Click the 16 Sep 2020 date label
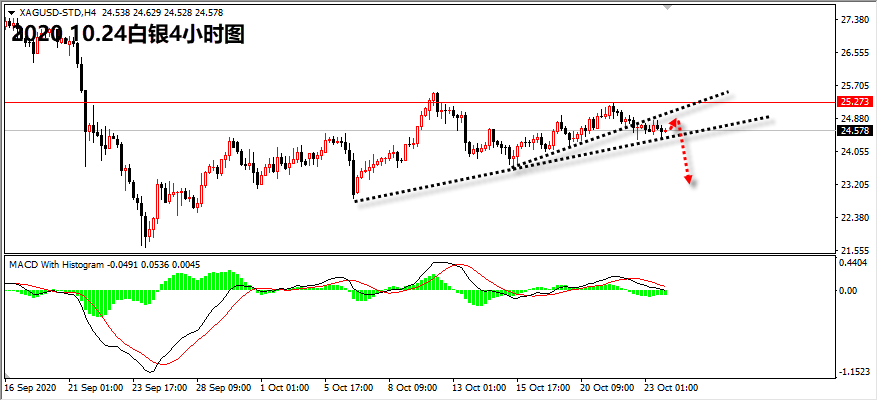 point(30,388)
